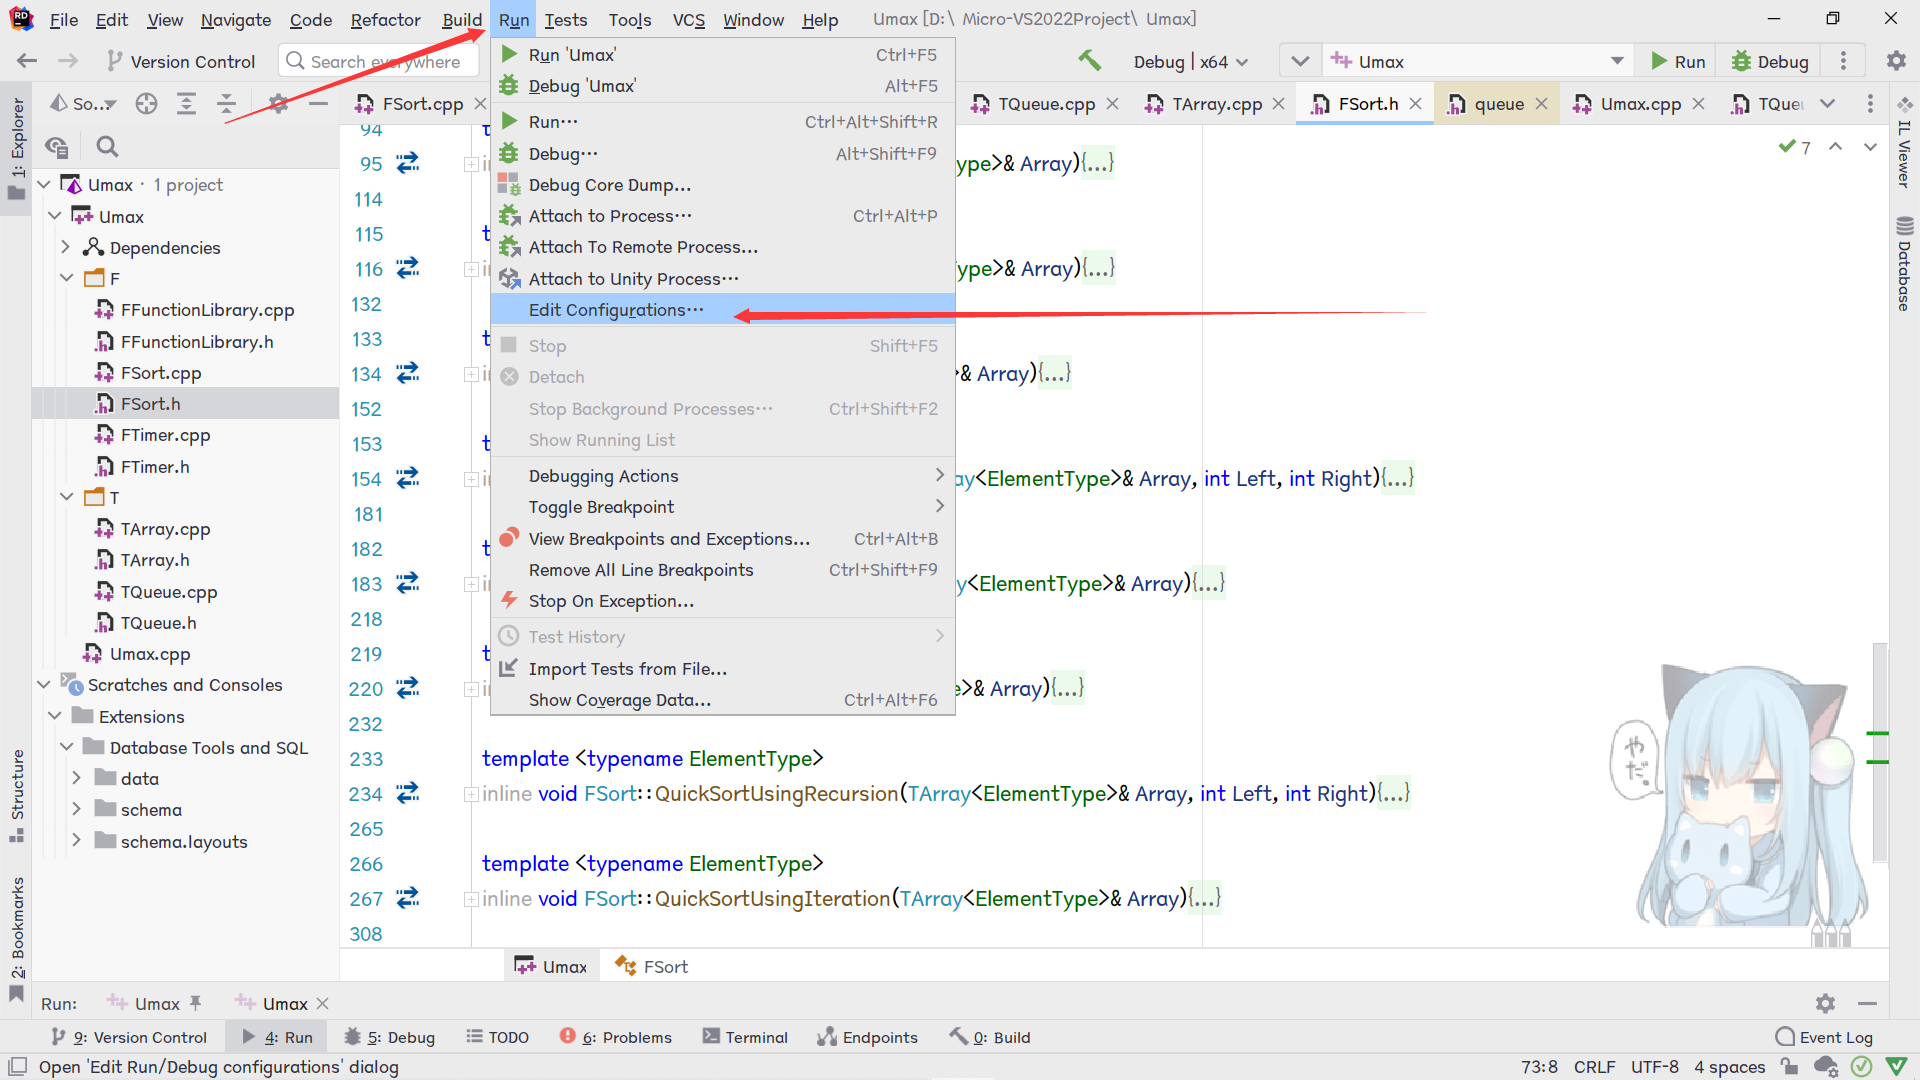1920x1080 pixels.
Task: Expand the Dependencies tree node
Action: (66, 247)
